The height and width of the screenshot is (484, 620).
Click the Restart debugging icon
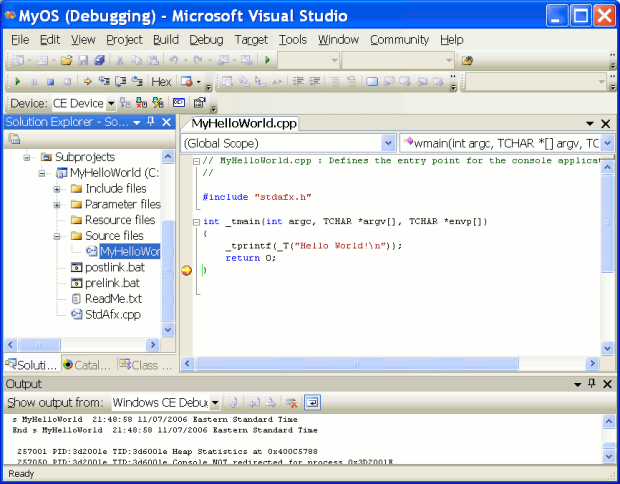tap(67, 81)
